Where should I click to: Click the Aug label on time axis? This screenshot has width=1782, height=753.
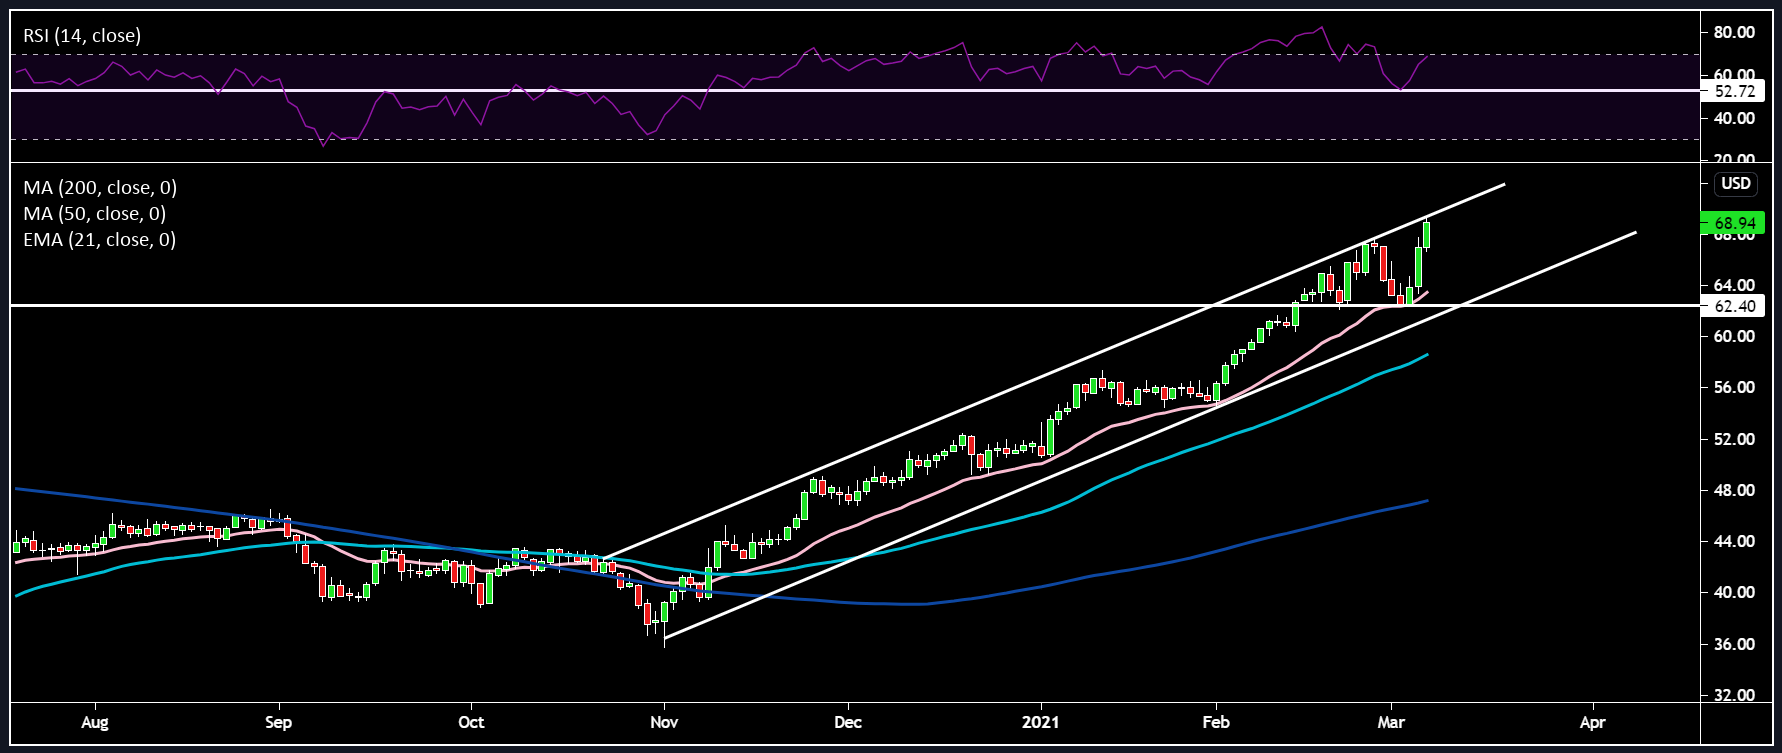95,722
